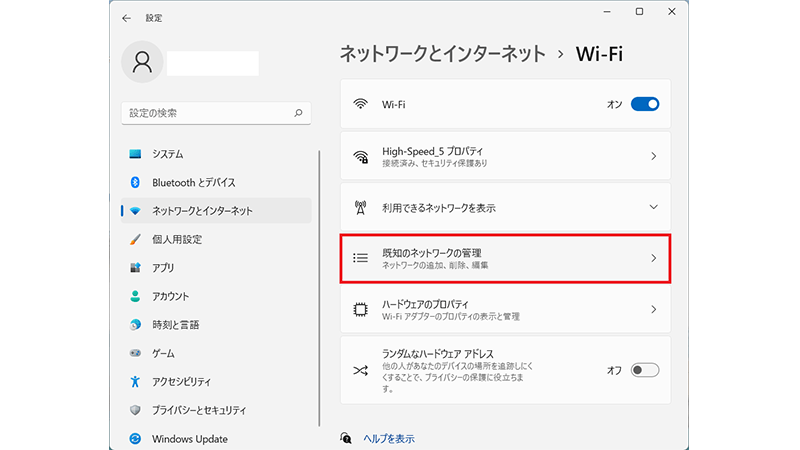Open 既知のネットワークの管理 chevron arrow
The image size is (800, 450).
pyautogui.click(x=654, y=258)
